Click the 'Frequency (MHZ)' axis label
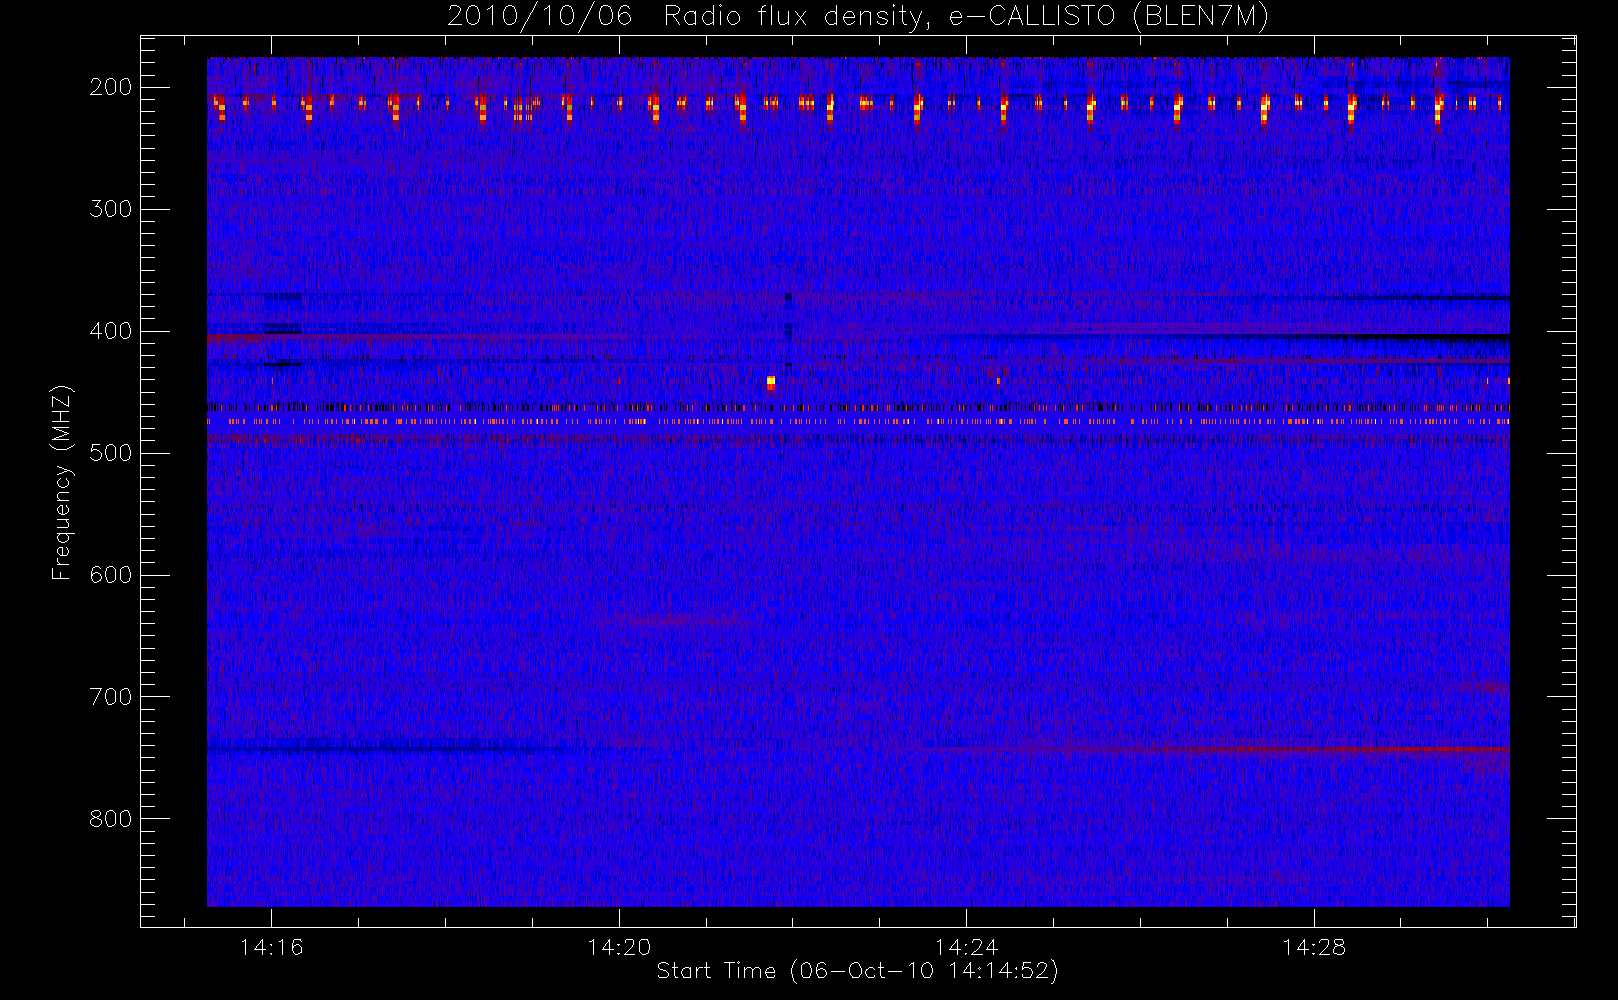 click(x=62, y=482)
